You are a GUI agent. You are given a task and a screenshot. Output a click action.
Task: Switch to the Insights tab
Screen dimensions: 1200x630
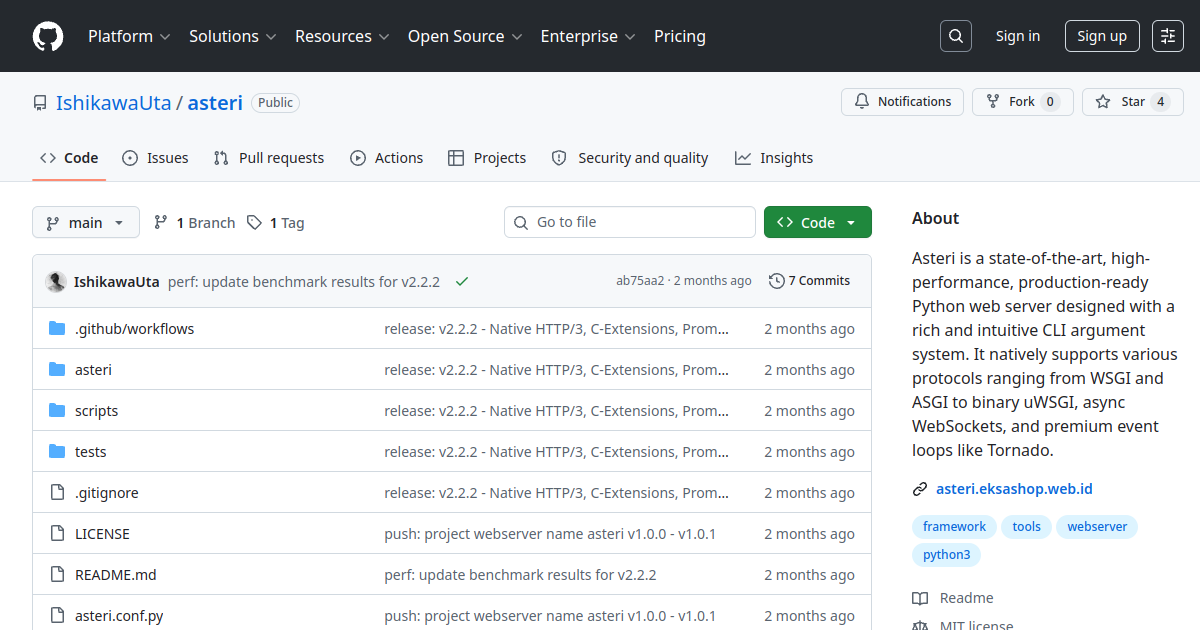point(774,158)
